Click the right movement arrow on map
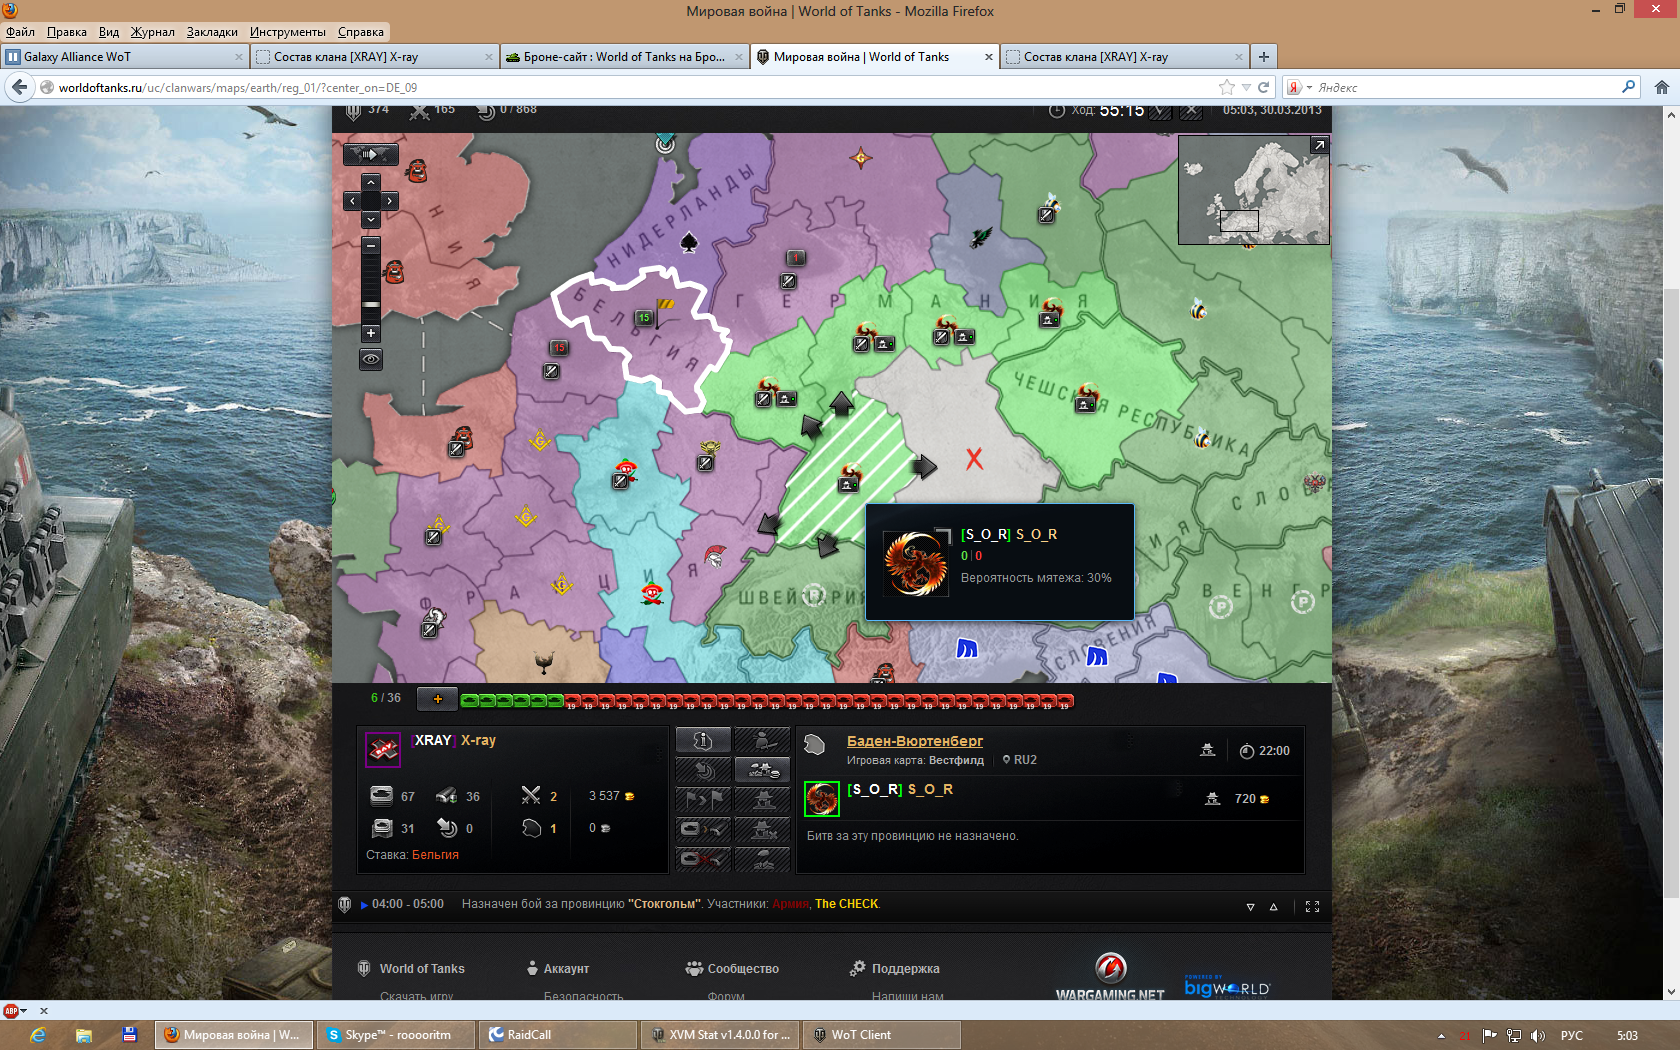This screenshot has height=1050, width=1680. pos(925,466)
